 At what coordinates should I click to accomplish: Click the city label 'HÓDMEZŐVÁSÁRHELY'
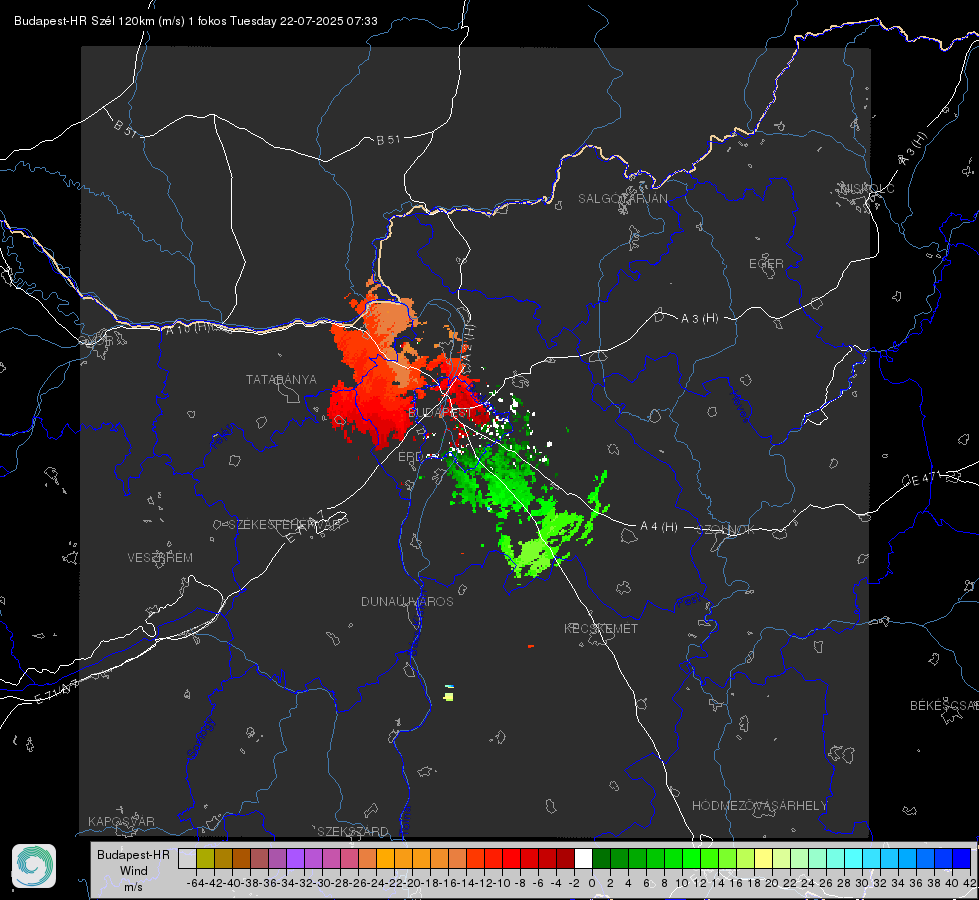click(759, 806)
